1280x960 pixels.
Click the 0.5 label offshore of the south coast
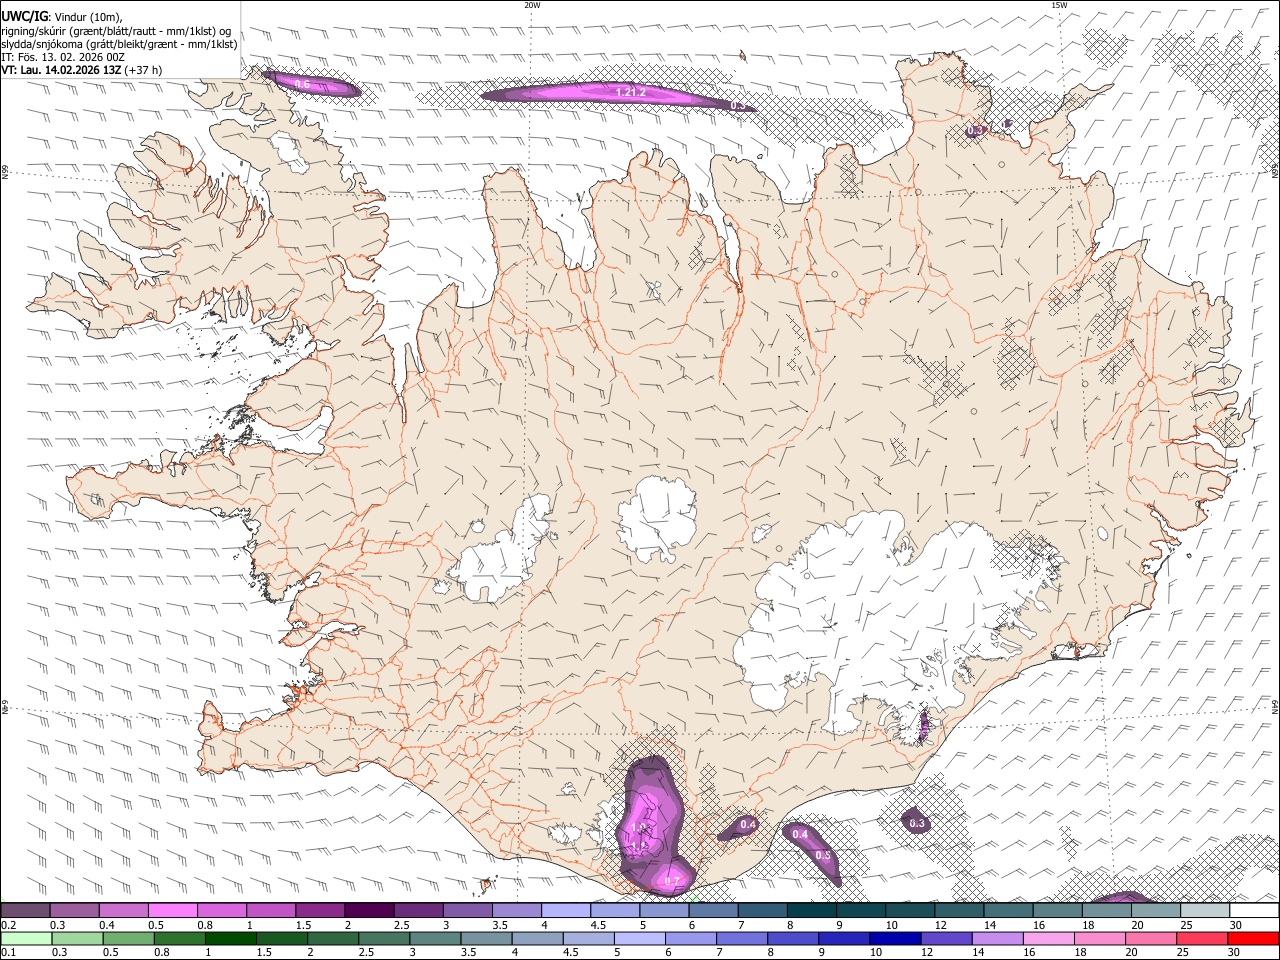point(823,855)
